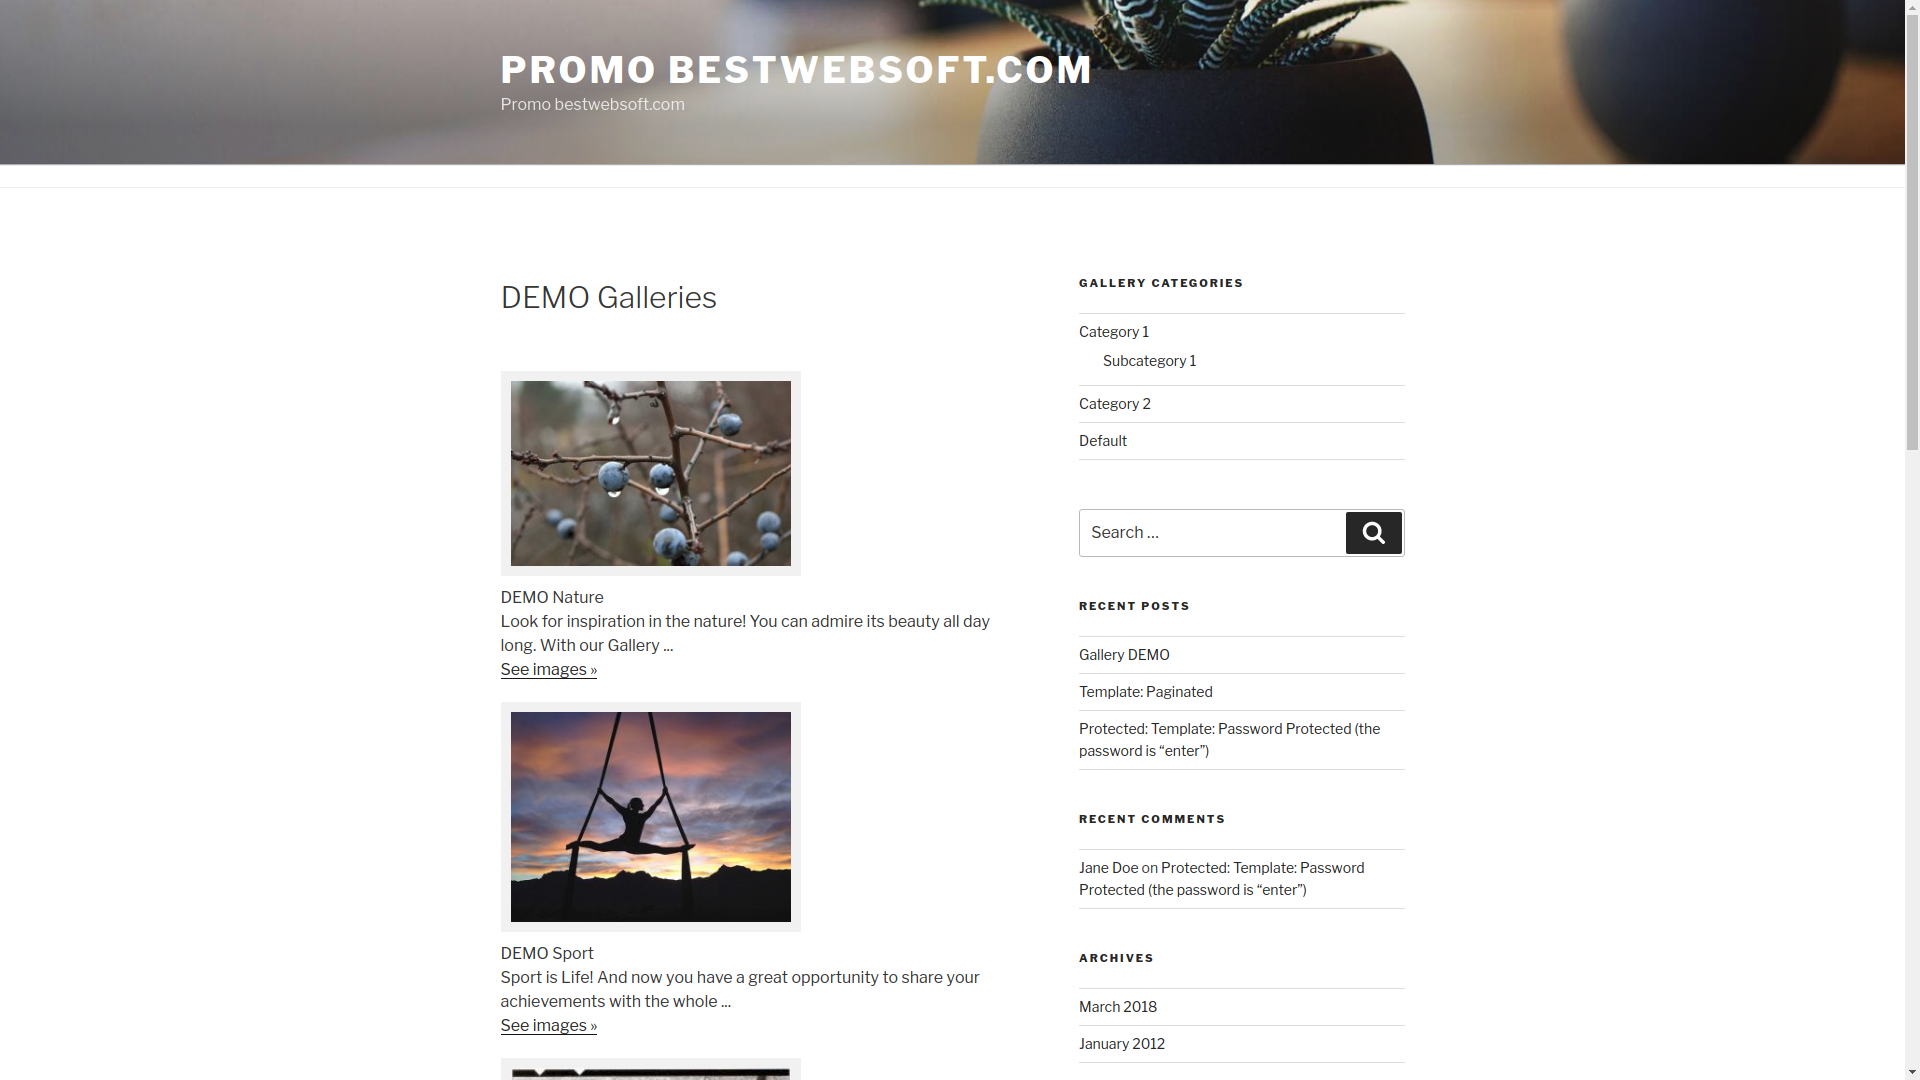Open Protected Template password post
This screenshot has width=1920, height=1080.
[1228, 738]
